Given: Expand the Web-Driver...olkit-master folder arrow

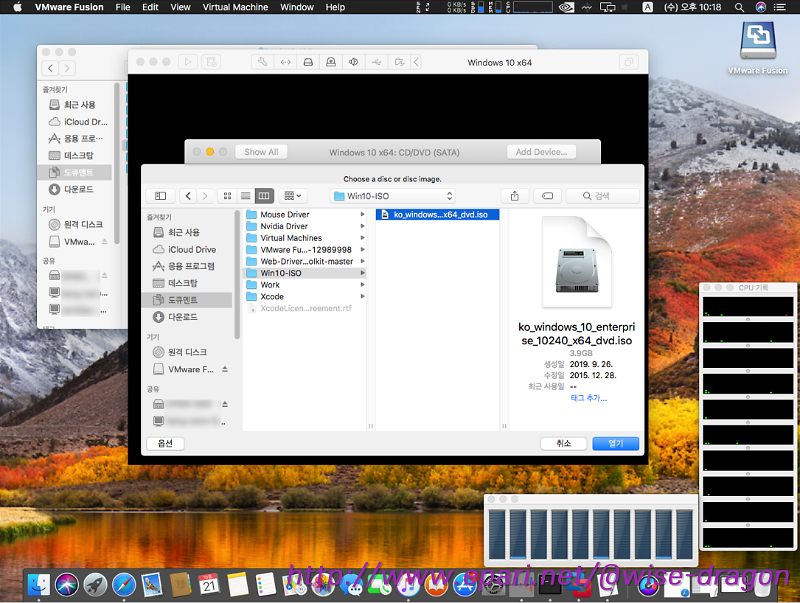Looking at the screenshot, I should [x=362, y=261].
